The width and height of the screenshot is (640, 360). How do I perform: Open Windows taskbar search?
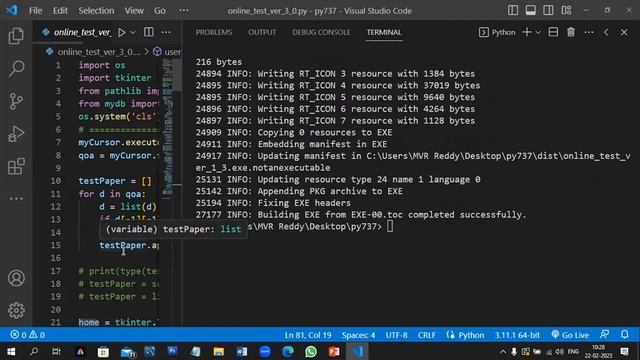(x=34, y=351)
